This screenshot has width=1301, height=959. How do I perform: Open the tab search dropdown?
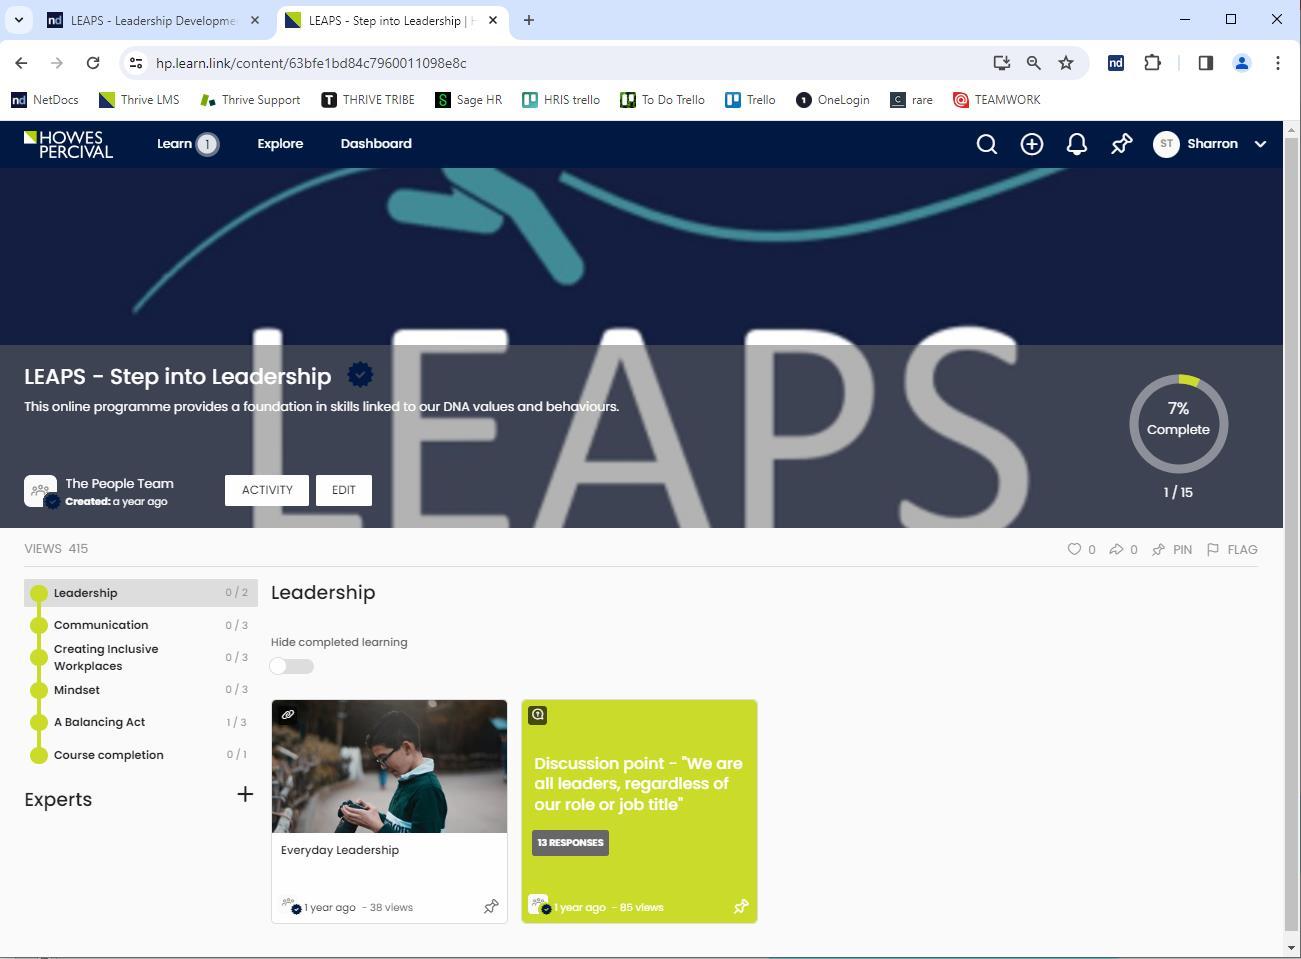point(18,20)
